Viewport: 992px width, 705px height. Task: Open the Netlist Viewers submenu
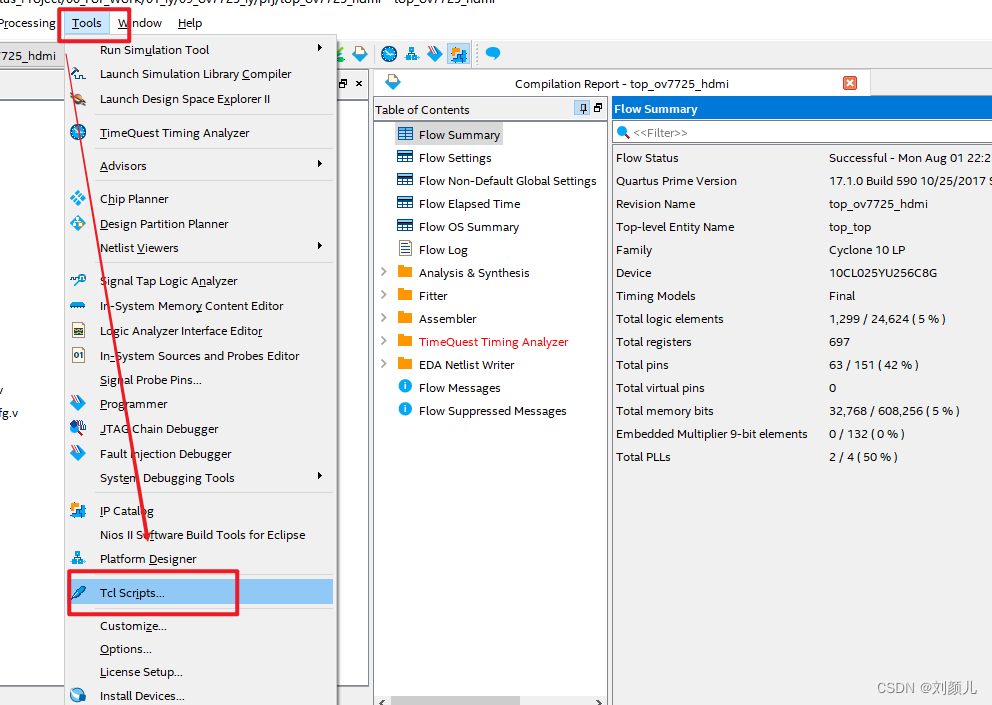click(201, 247)
